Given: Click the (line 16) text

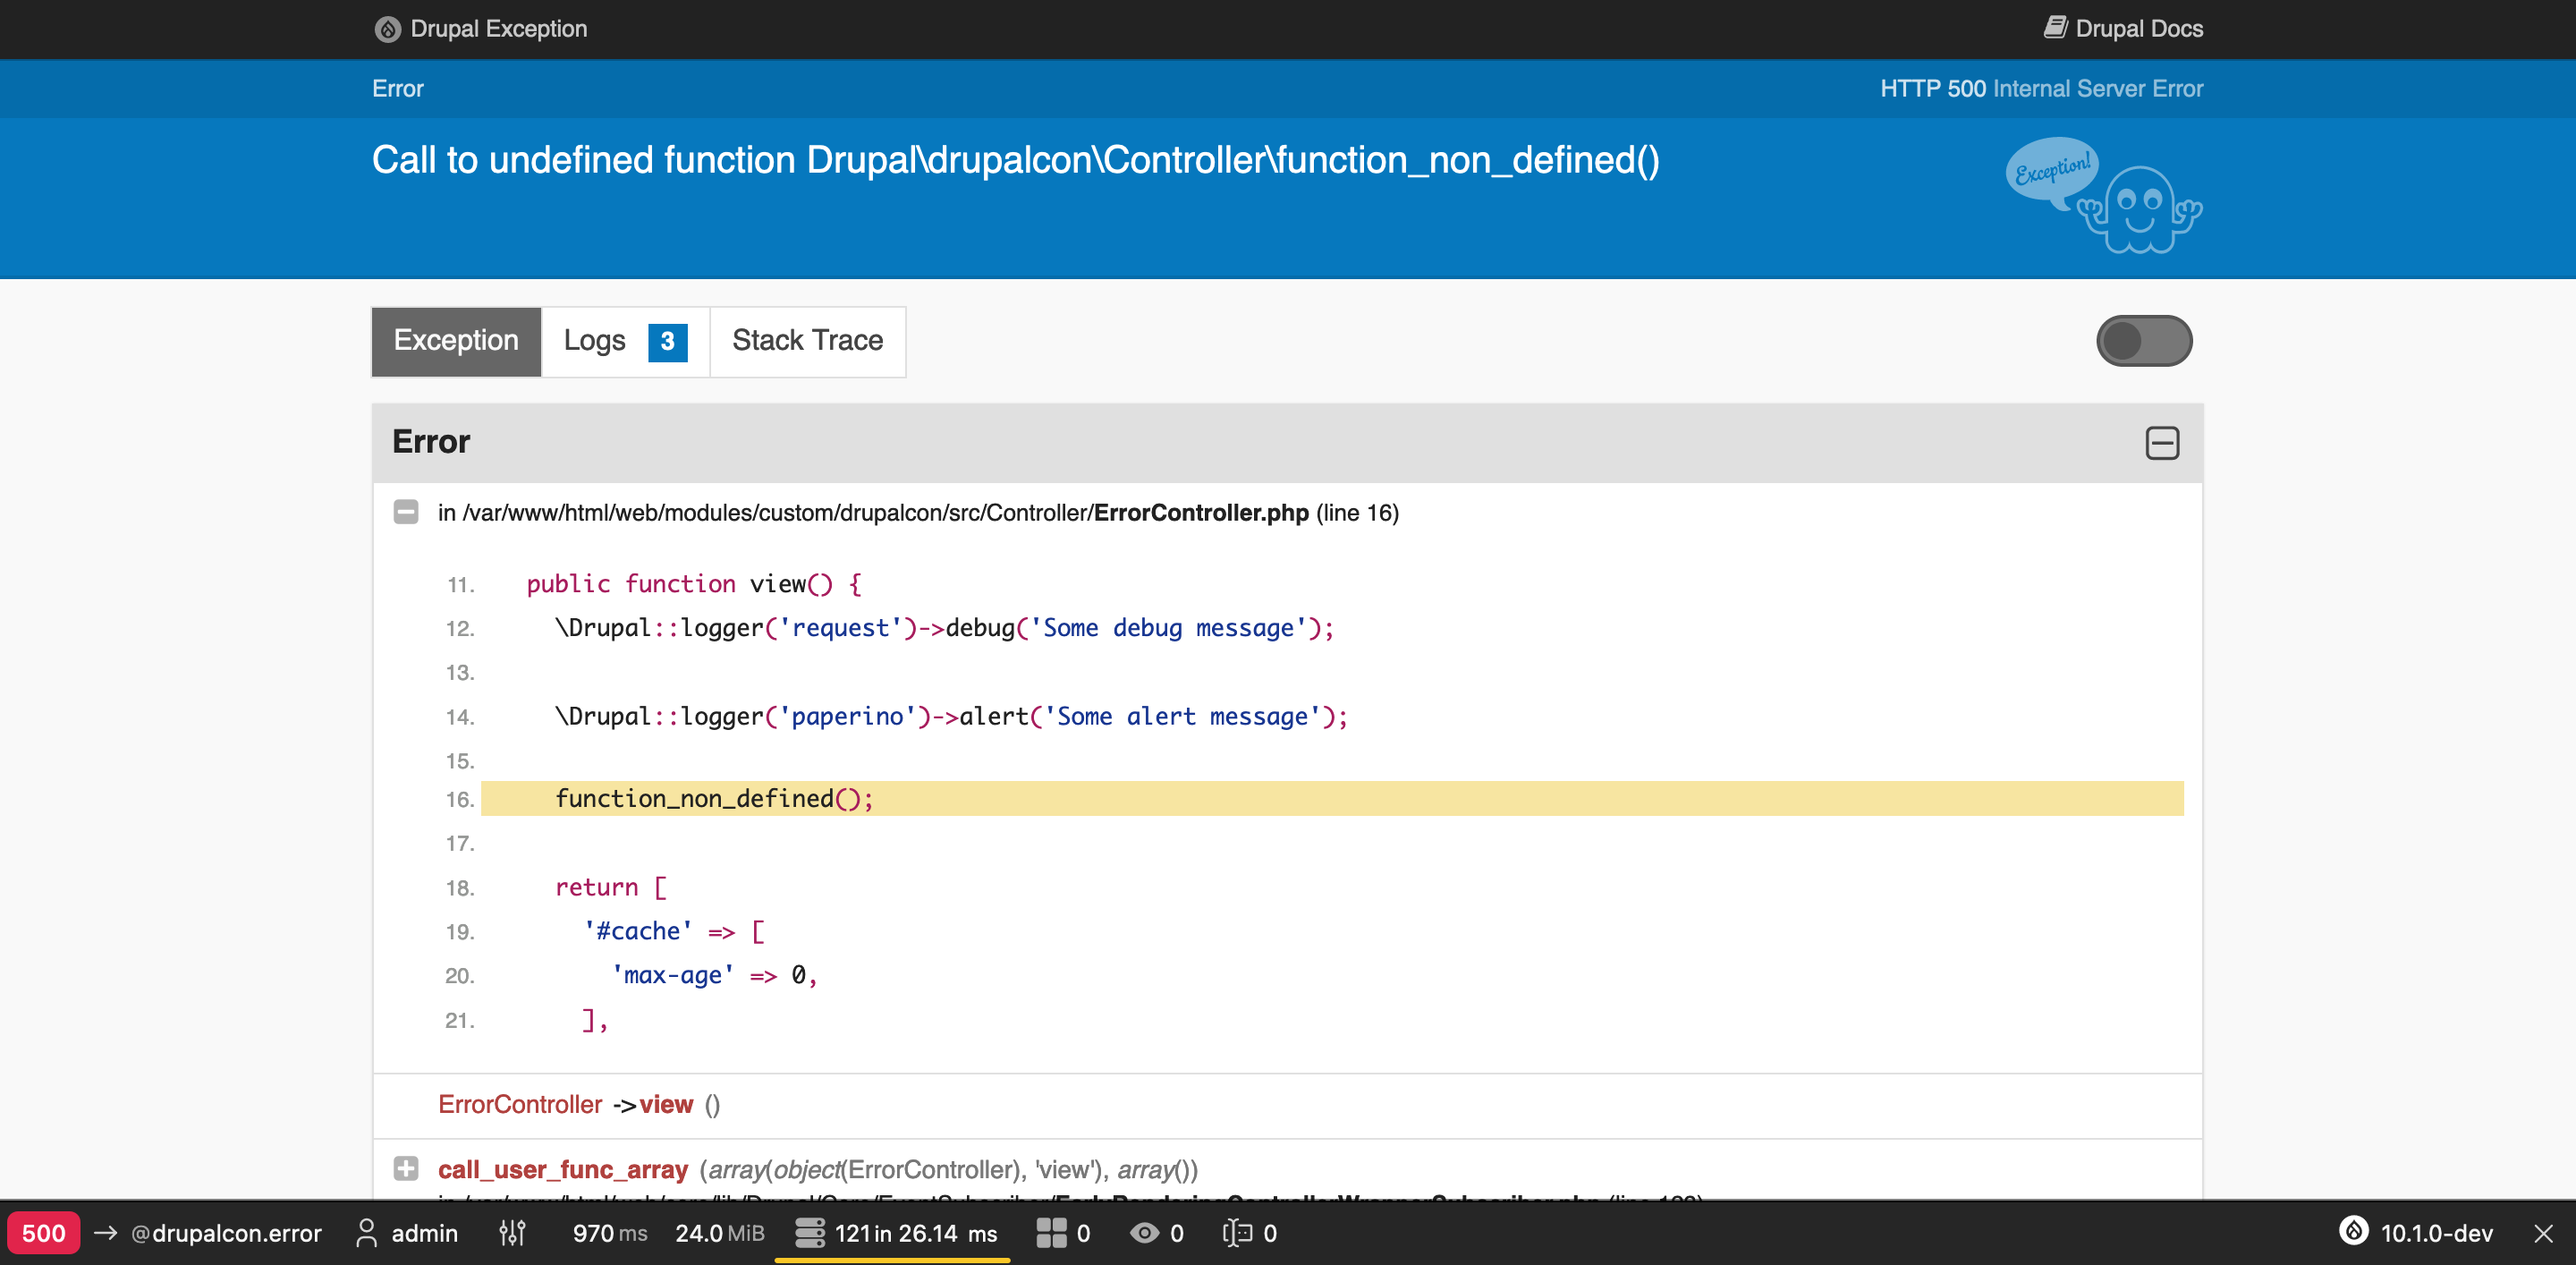Looking at the screenshot, I should [x=1357, y=513].
